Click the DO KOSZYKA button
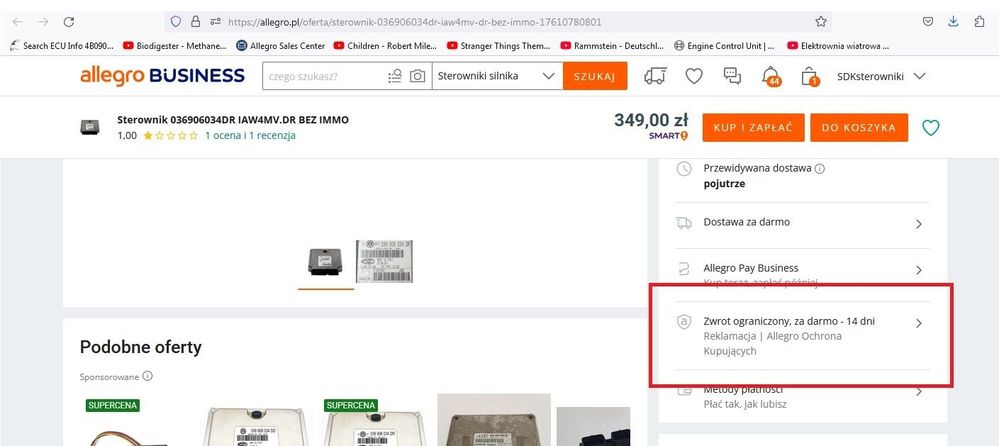 pos(858,128)
